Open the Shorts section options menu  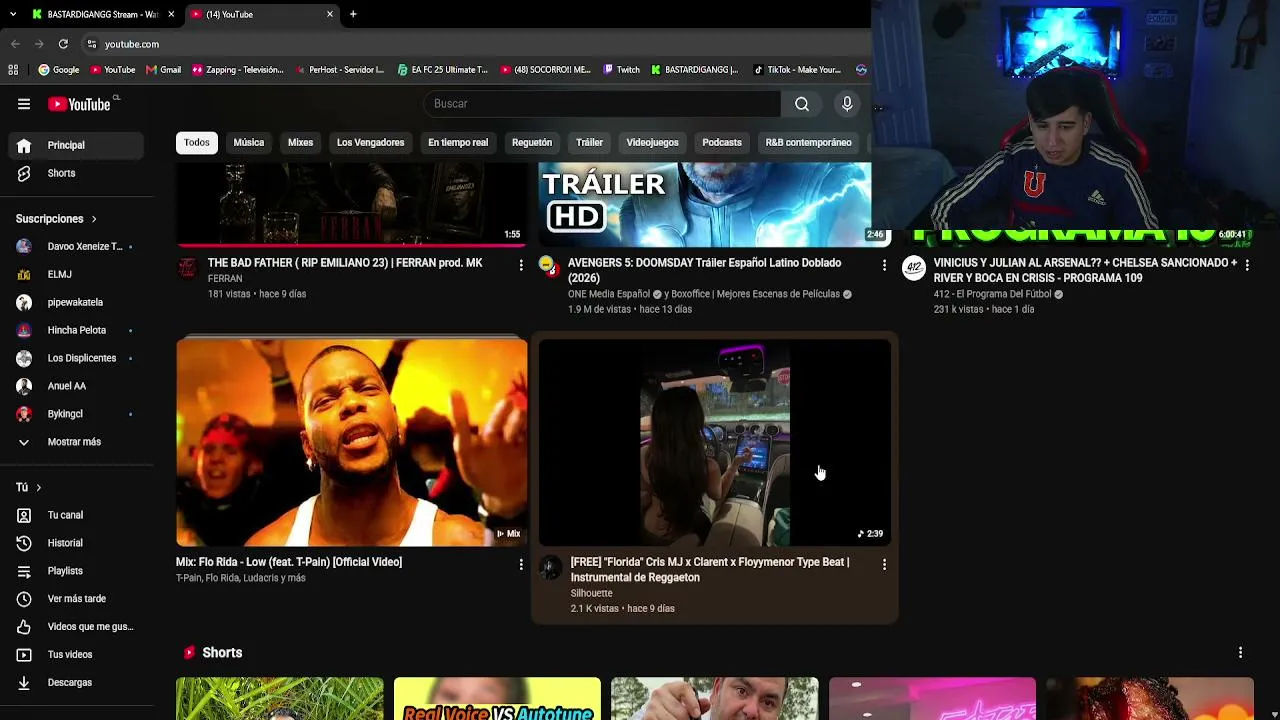click(x=1241, y=653)
